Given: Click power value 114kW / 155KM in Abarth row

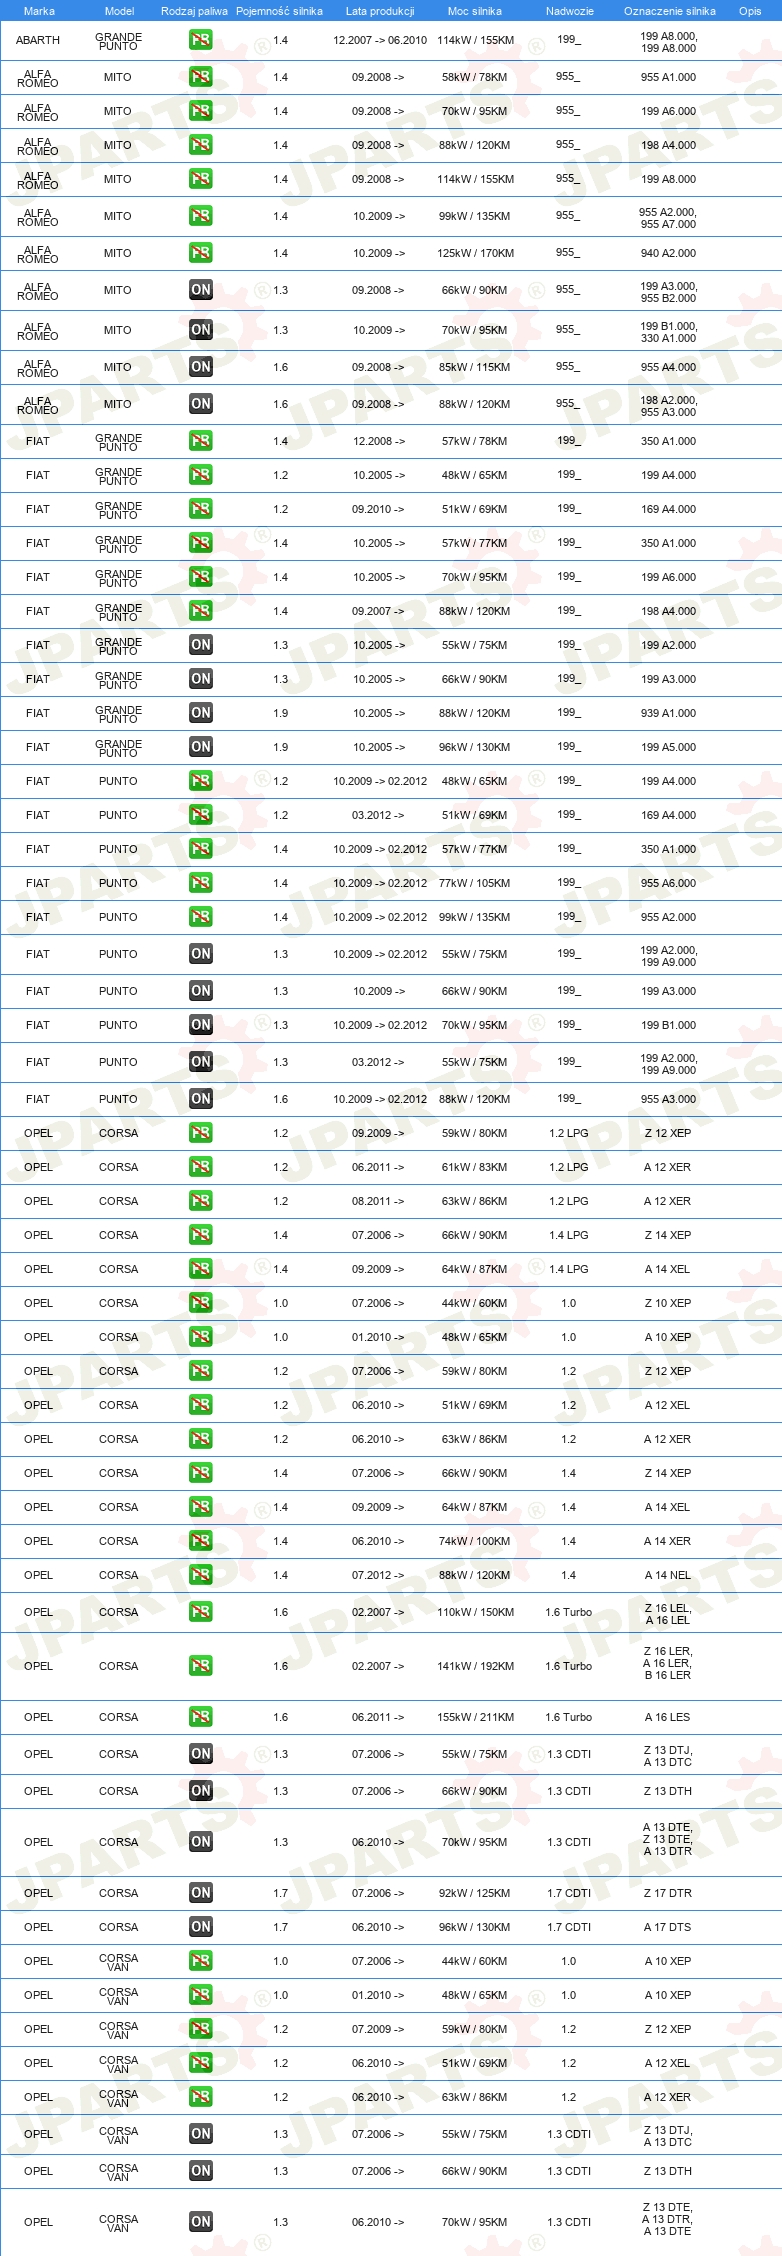Looking at the screenshot, I should tap(475, 41).
